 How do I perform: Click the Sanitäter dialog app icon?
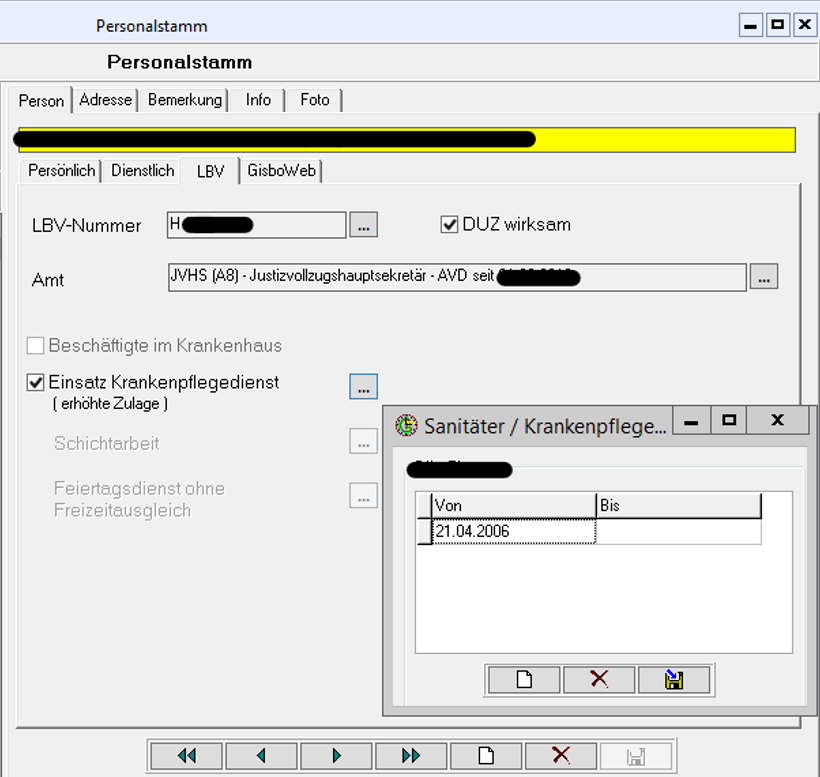pos(406,425)
